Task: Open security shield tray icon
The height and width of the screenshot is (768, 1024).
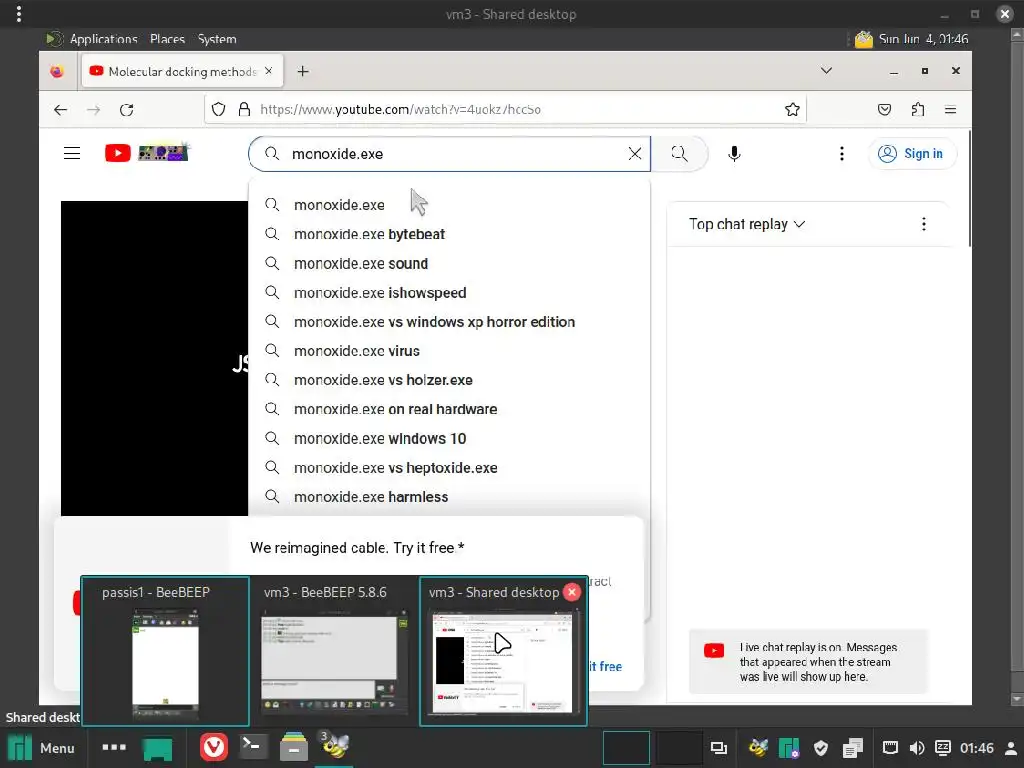Action: coord(821,748)
